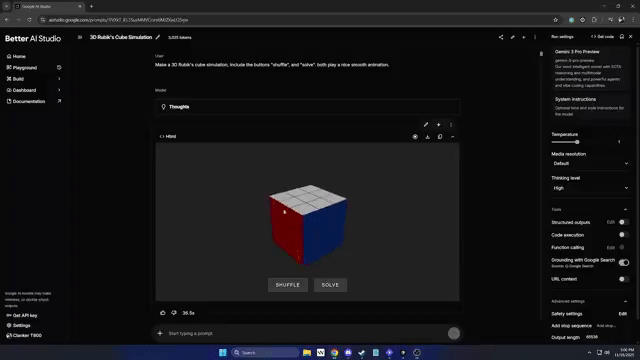Open Discord from the taskbar
Viewport: 640px width, 360px height.
[x=348, y=352]
